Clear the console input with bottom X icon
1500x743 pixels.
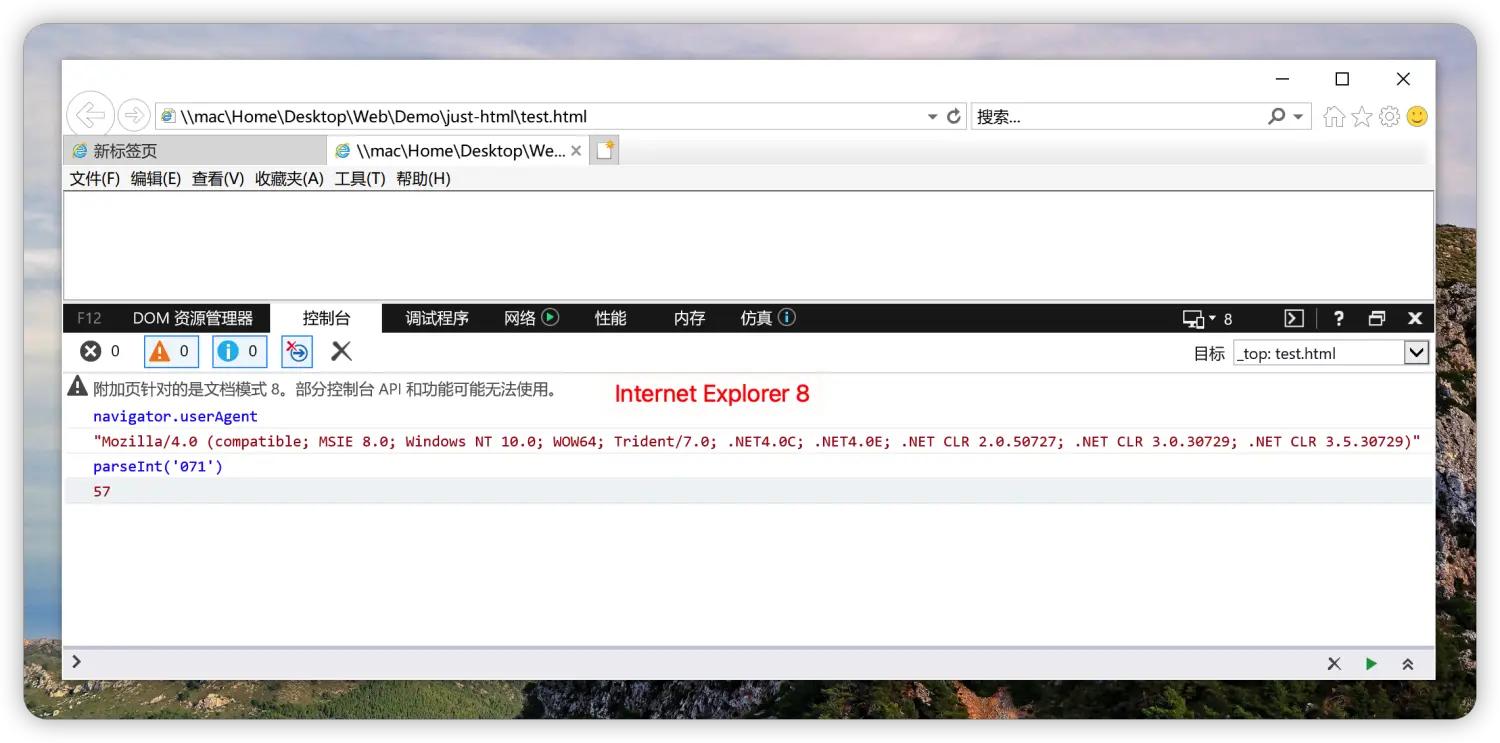(x=1334, y=664)
